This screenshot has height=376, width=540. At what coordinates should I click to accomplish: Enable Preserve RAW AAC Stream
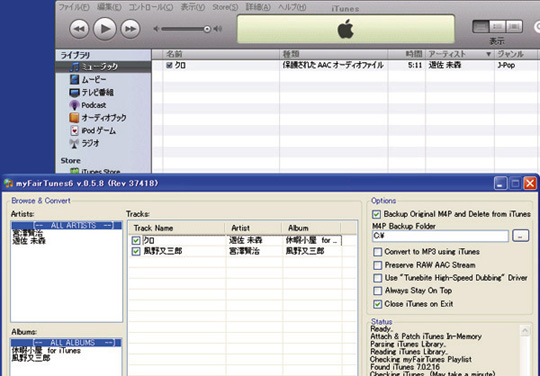click(x=378, y=265)
